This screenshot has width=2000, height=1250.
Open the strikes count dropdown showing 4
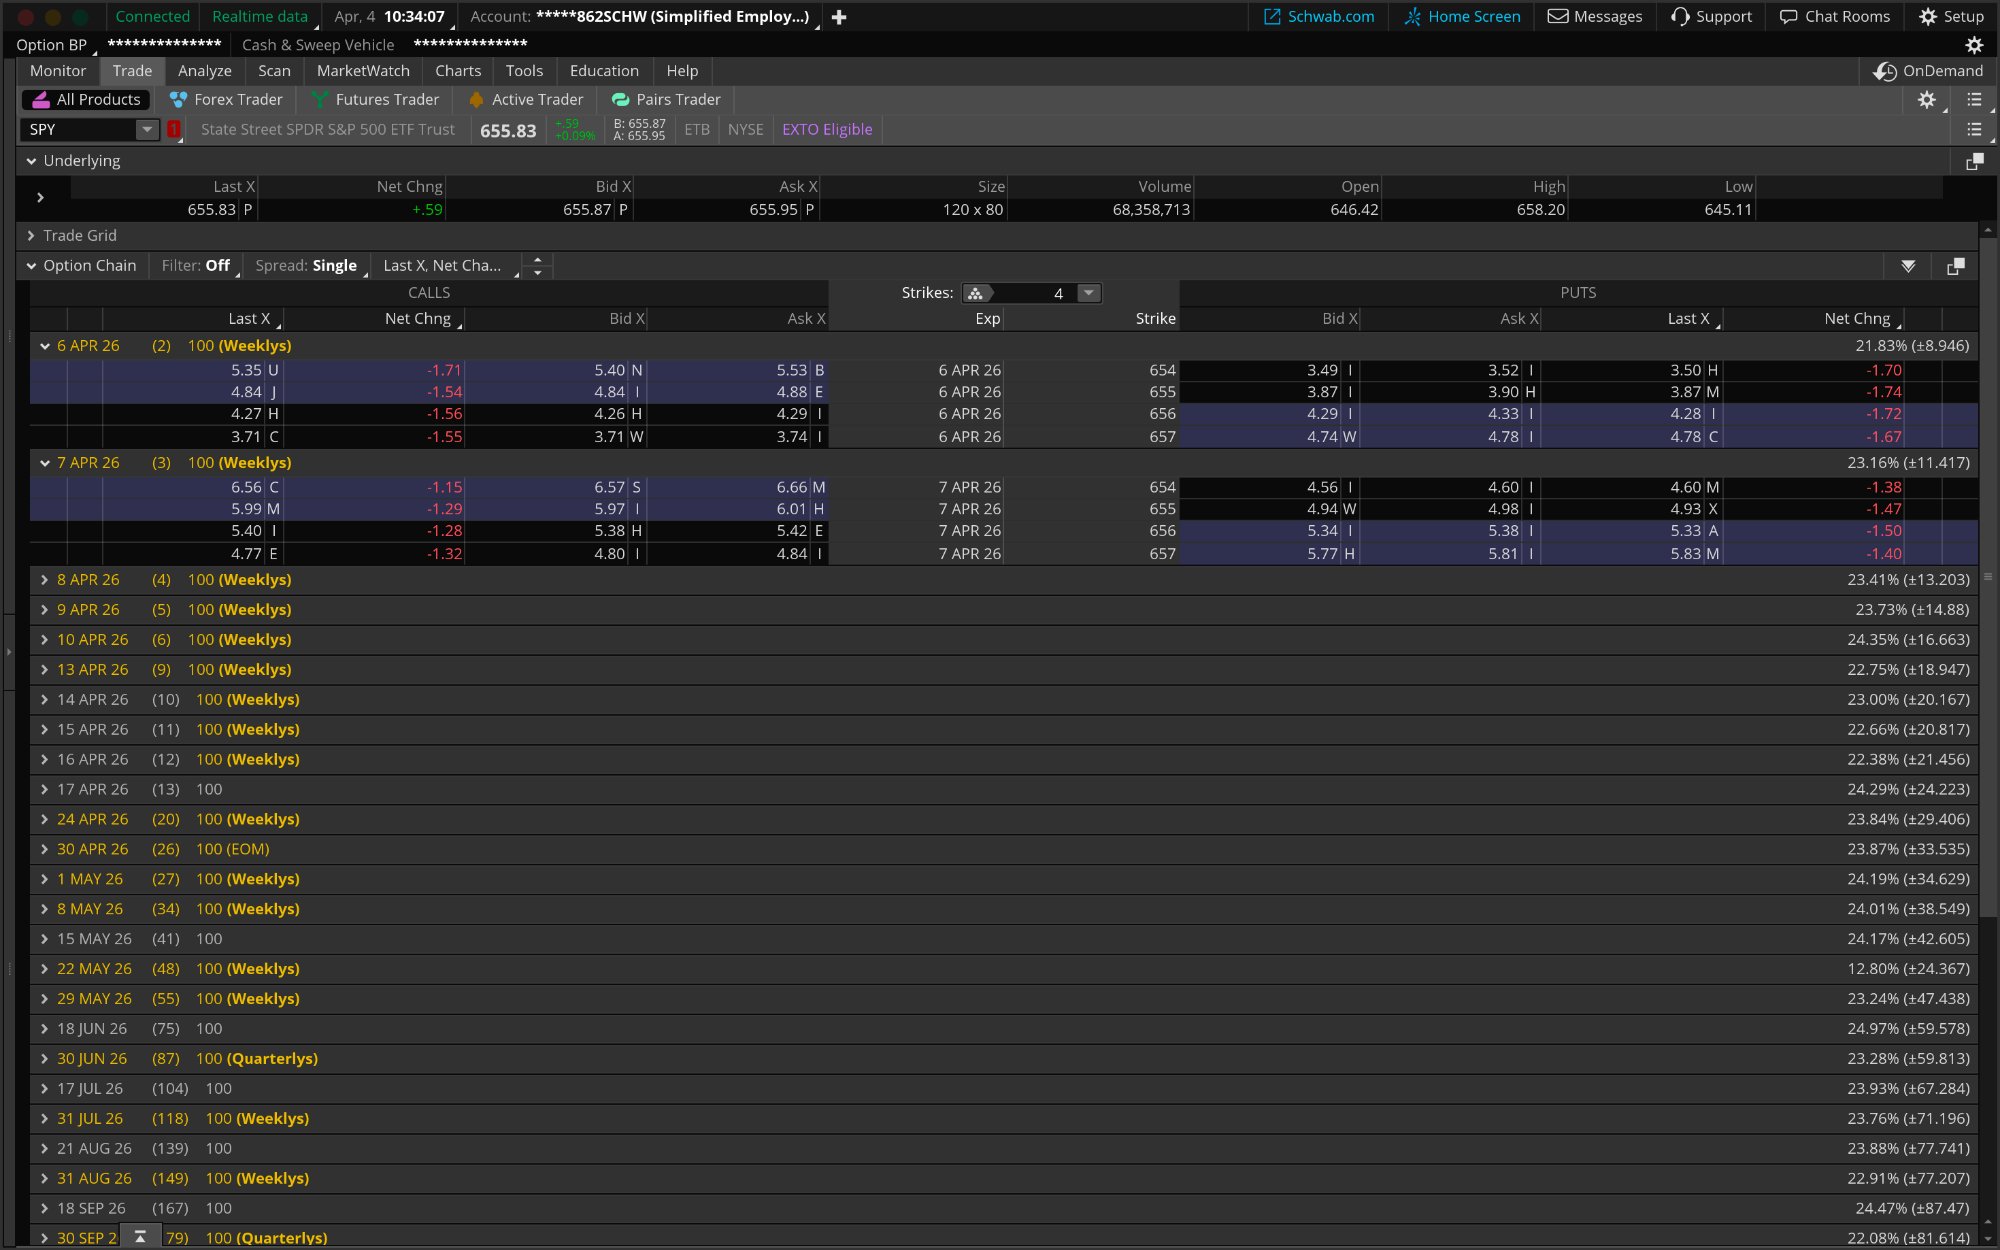tap(1088, 293)
